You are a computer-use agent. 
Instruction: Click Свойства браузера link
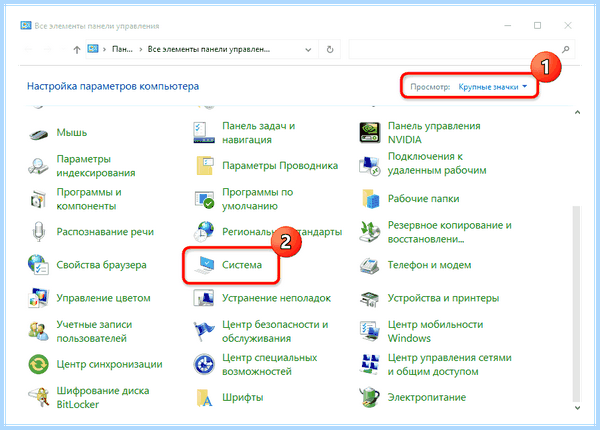tap(101, 265)
